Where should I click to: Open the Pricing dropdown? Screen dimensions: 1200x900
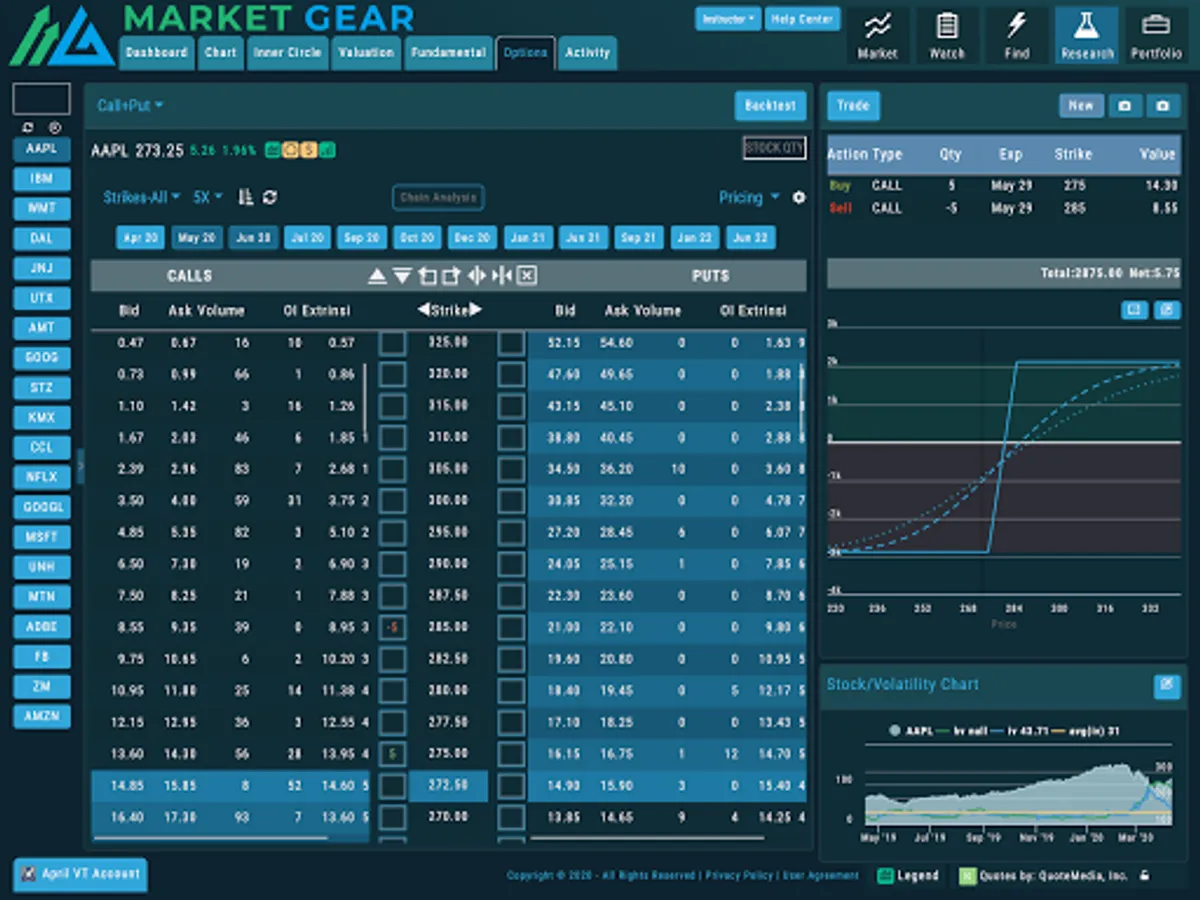(x=748, y=197)
